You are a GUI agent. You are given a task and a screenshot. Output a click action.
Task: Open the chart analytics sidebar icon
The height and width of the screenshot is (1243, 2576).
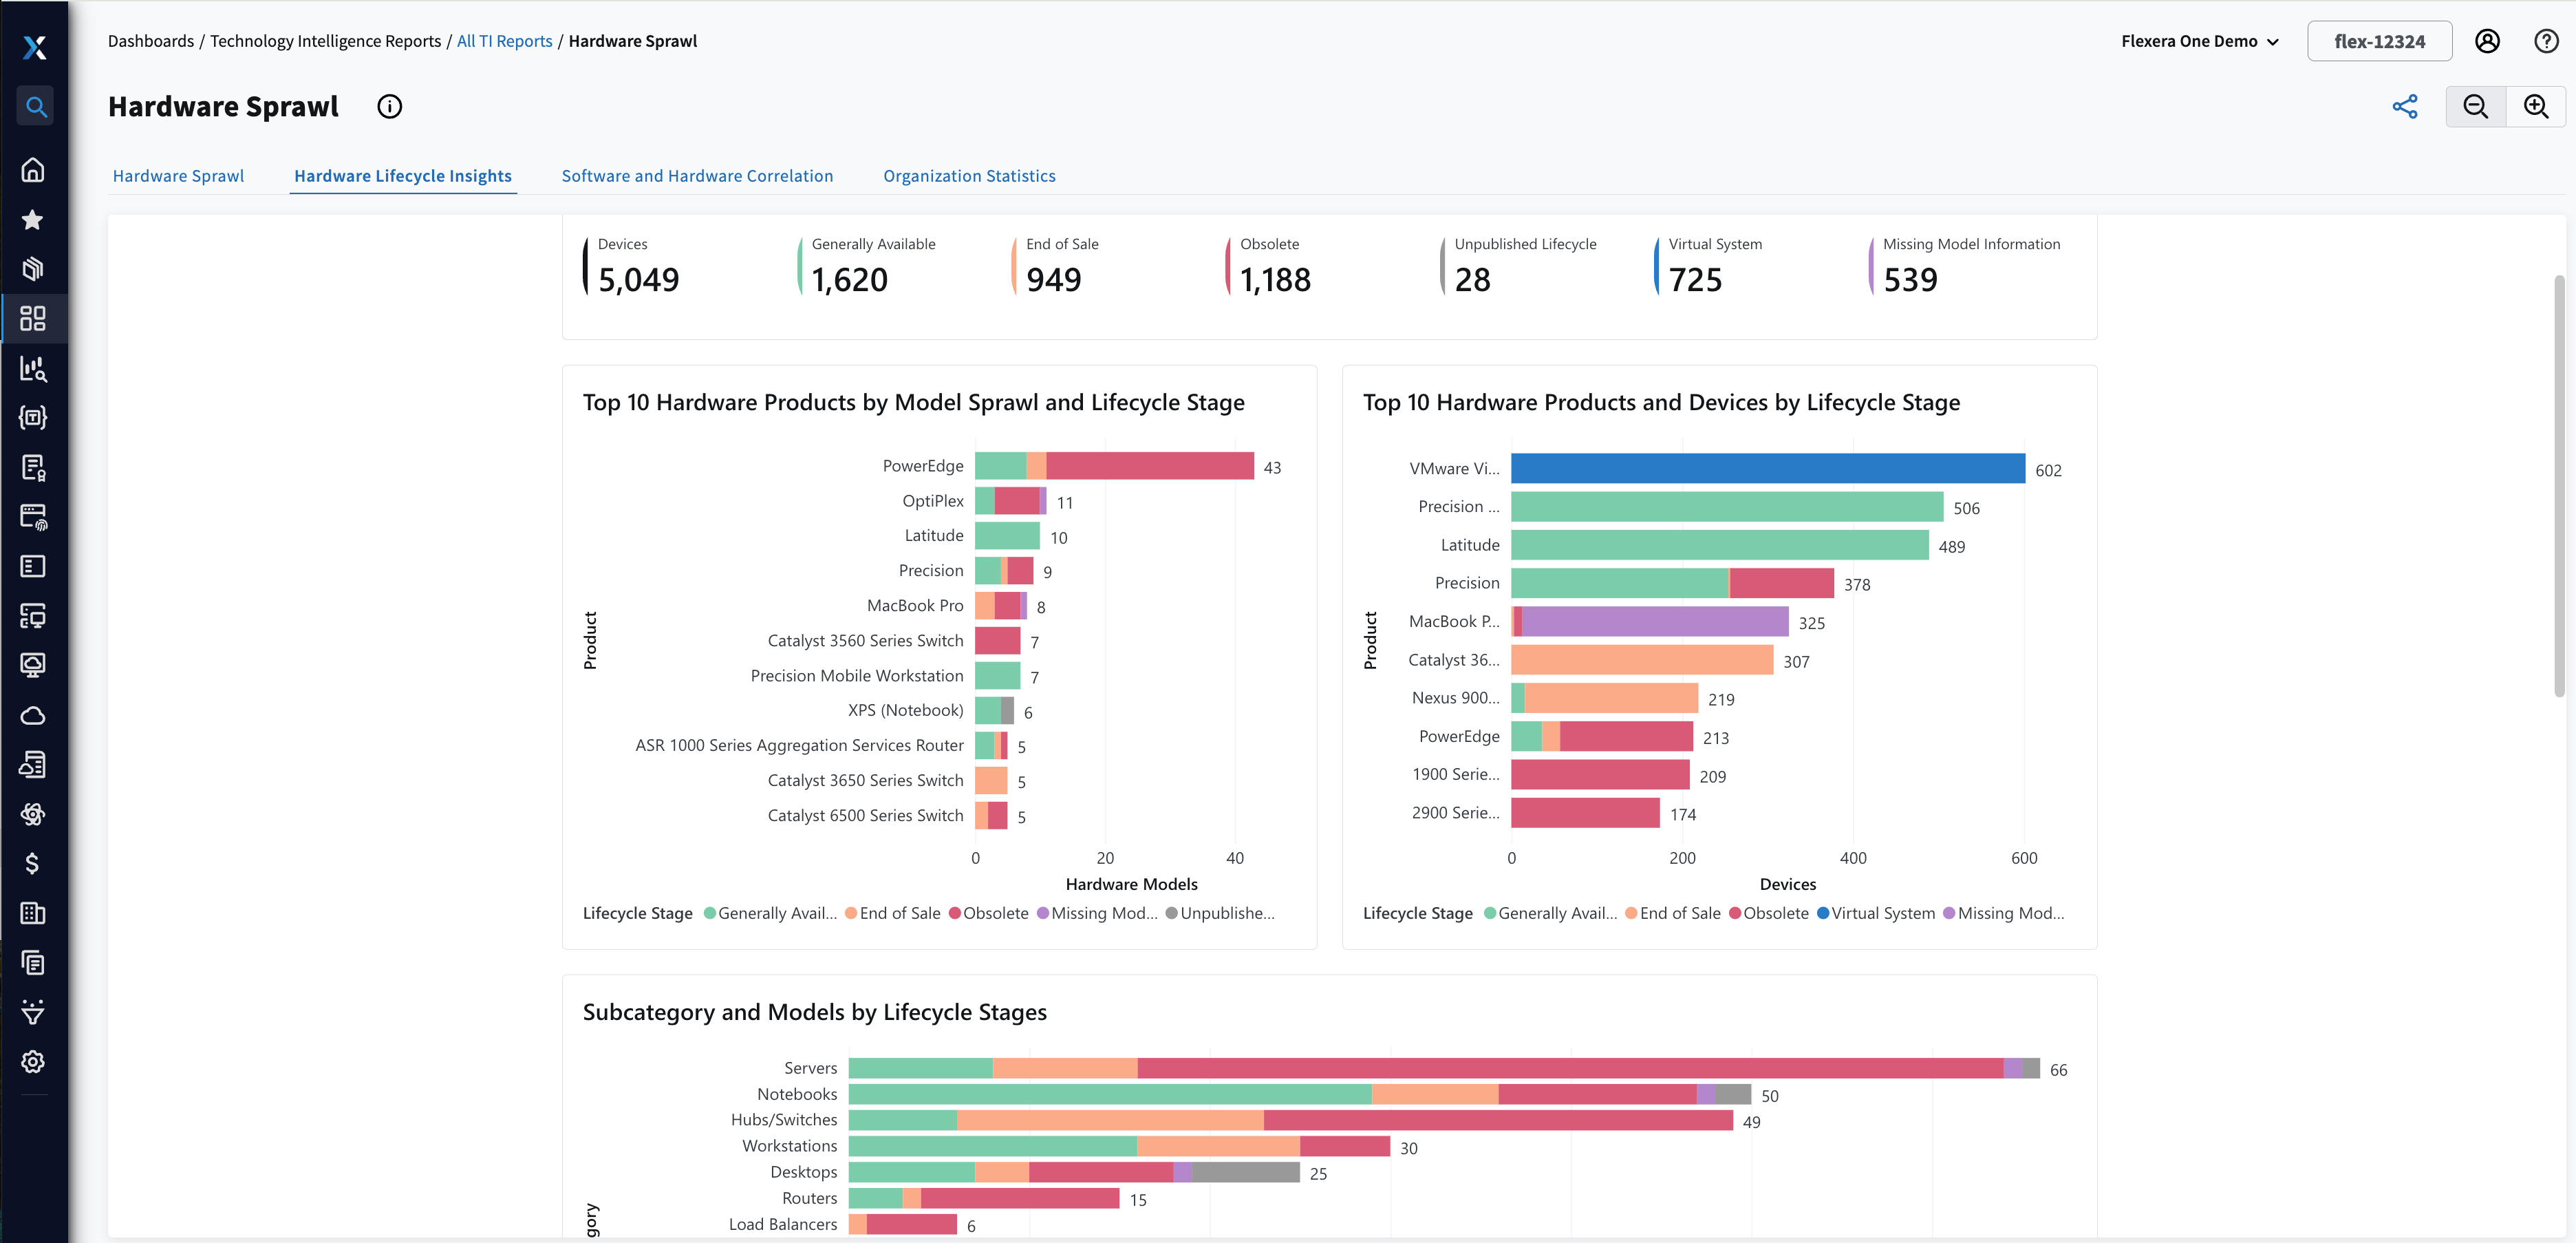pyautogui.click(x=33, y=368)
